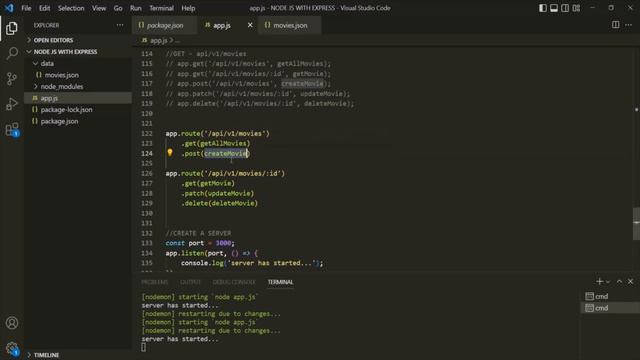Select the second cmd terminal instance
Viewport: 640px width, 360px height.
coord(610,308)
